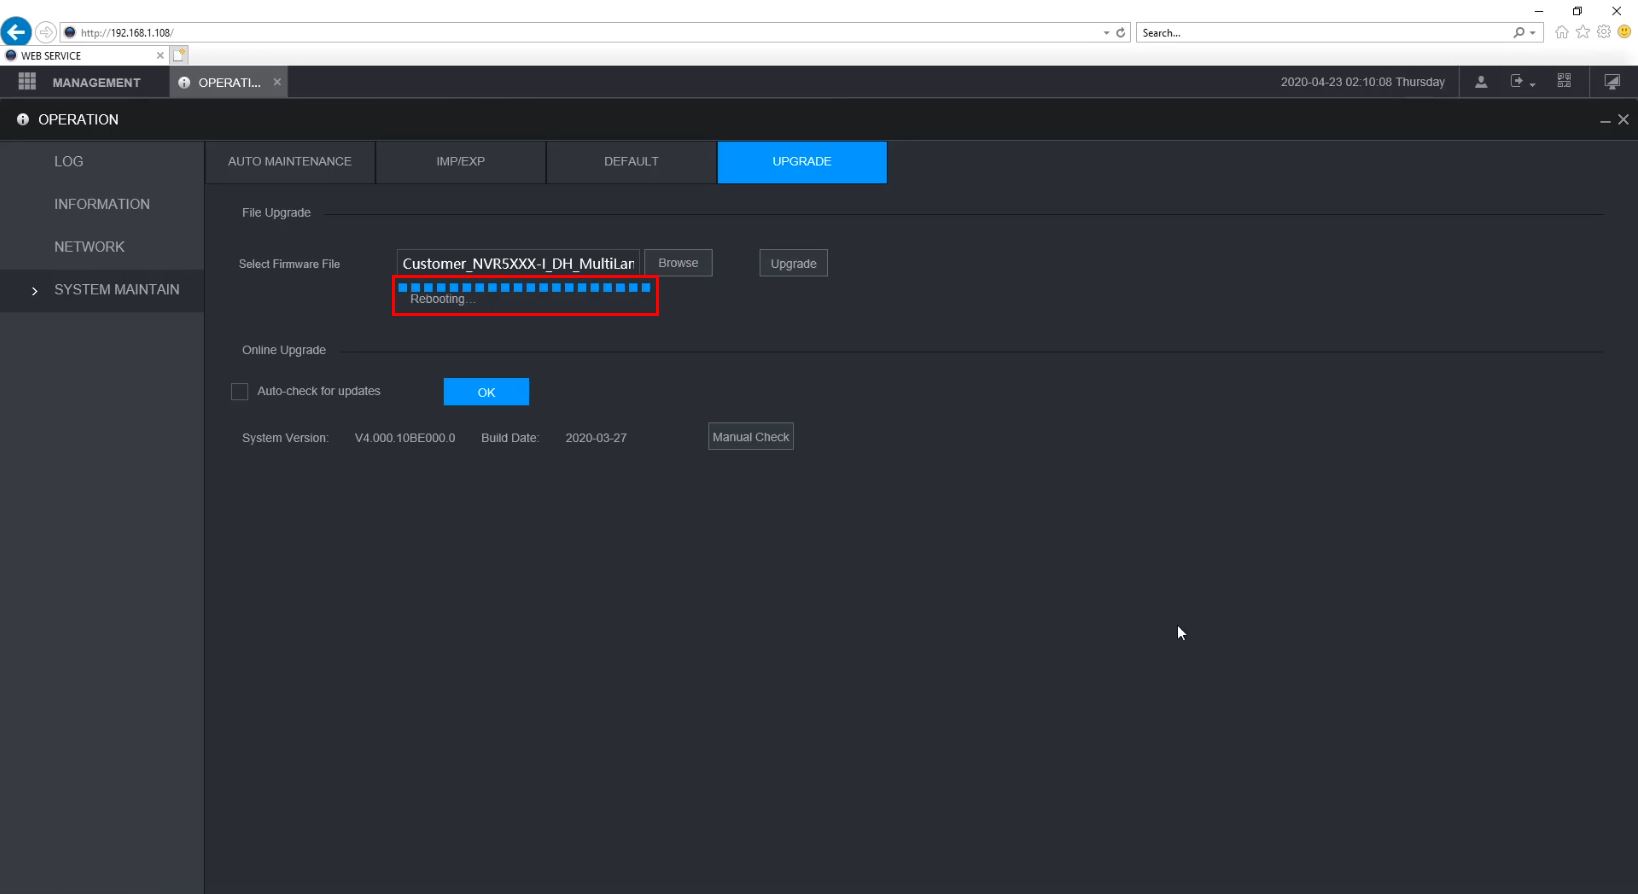The width and height of the screenshot is (1638, 894).
Task: Click the Upgrade button
Action: click(x=794, y=263)
